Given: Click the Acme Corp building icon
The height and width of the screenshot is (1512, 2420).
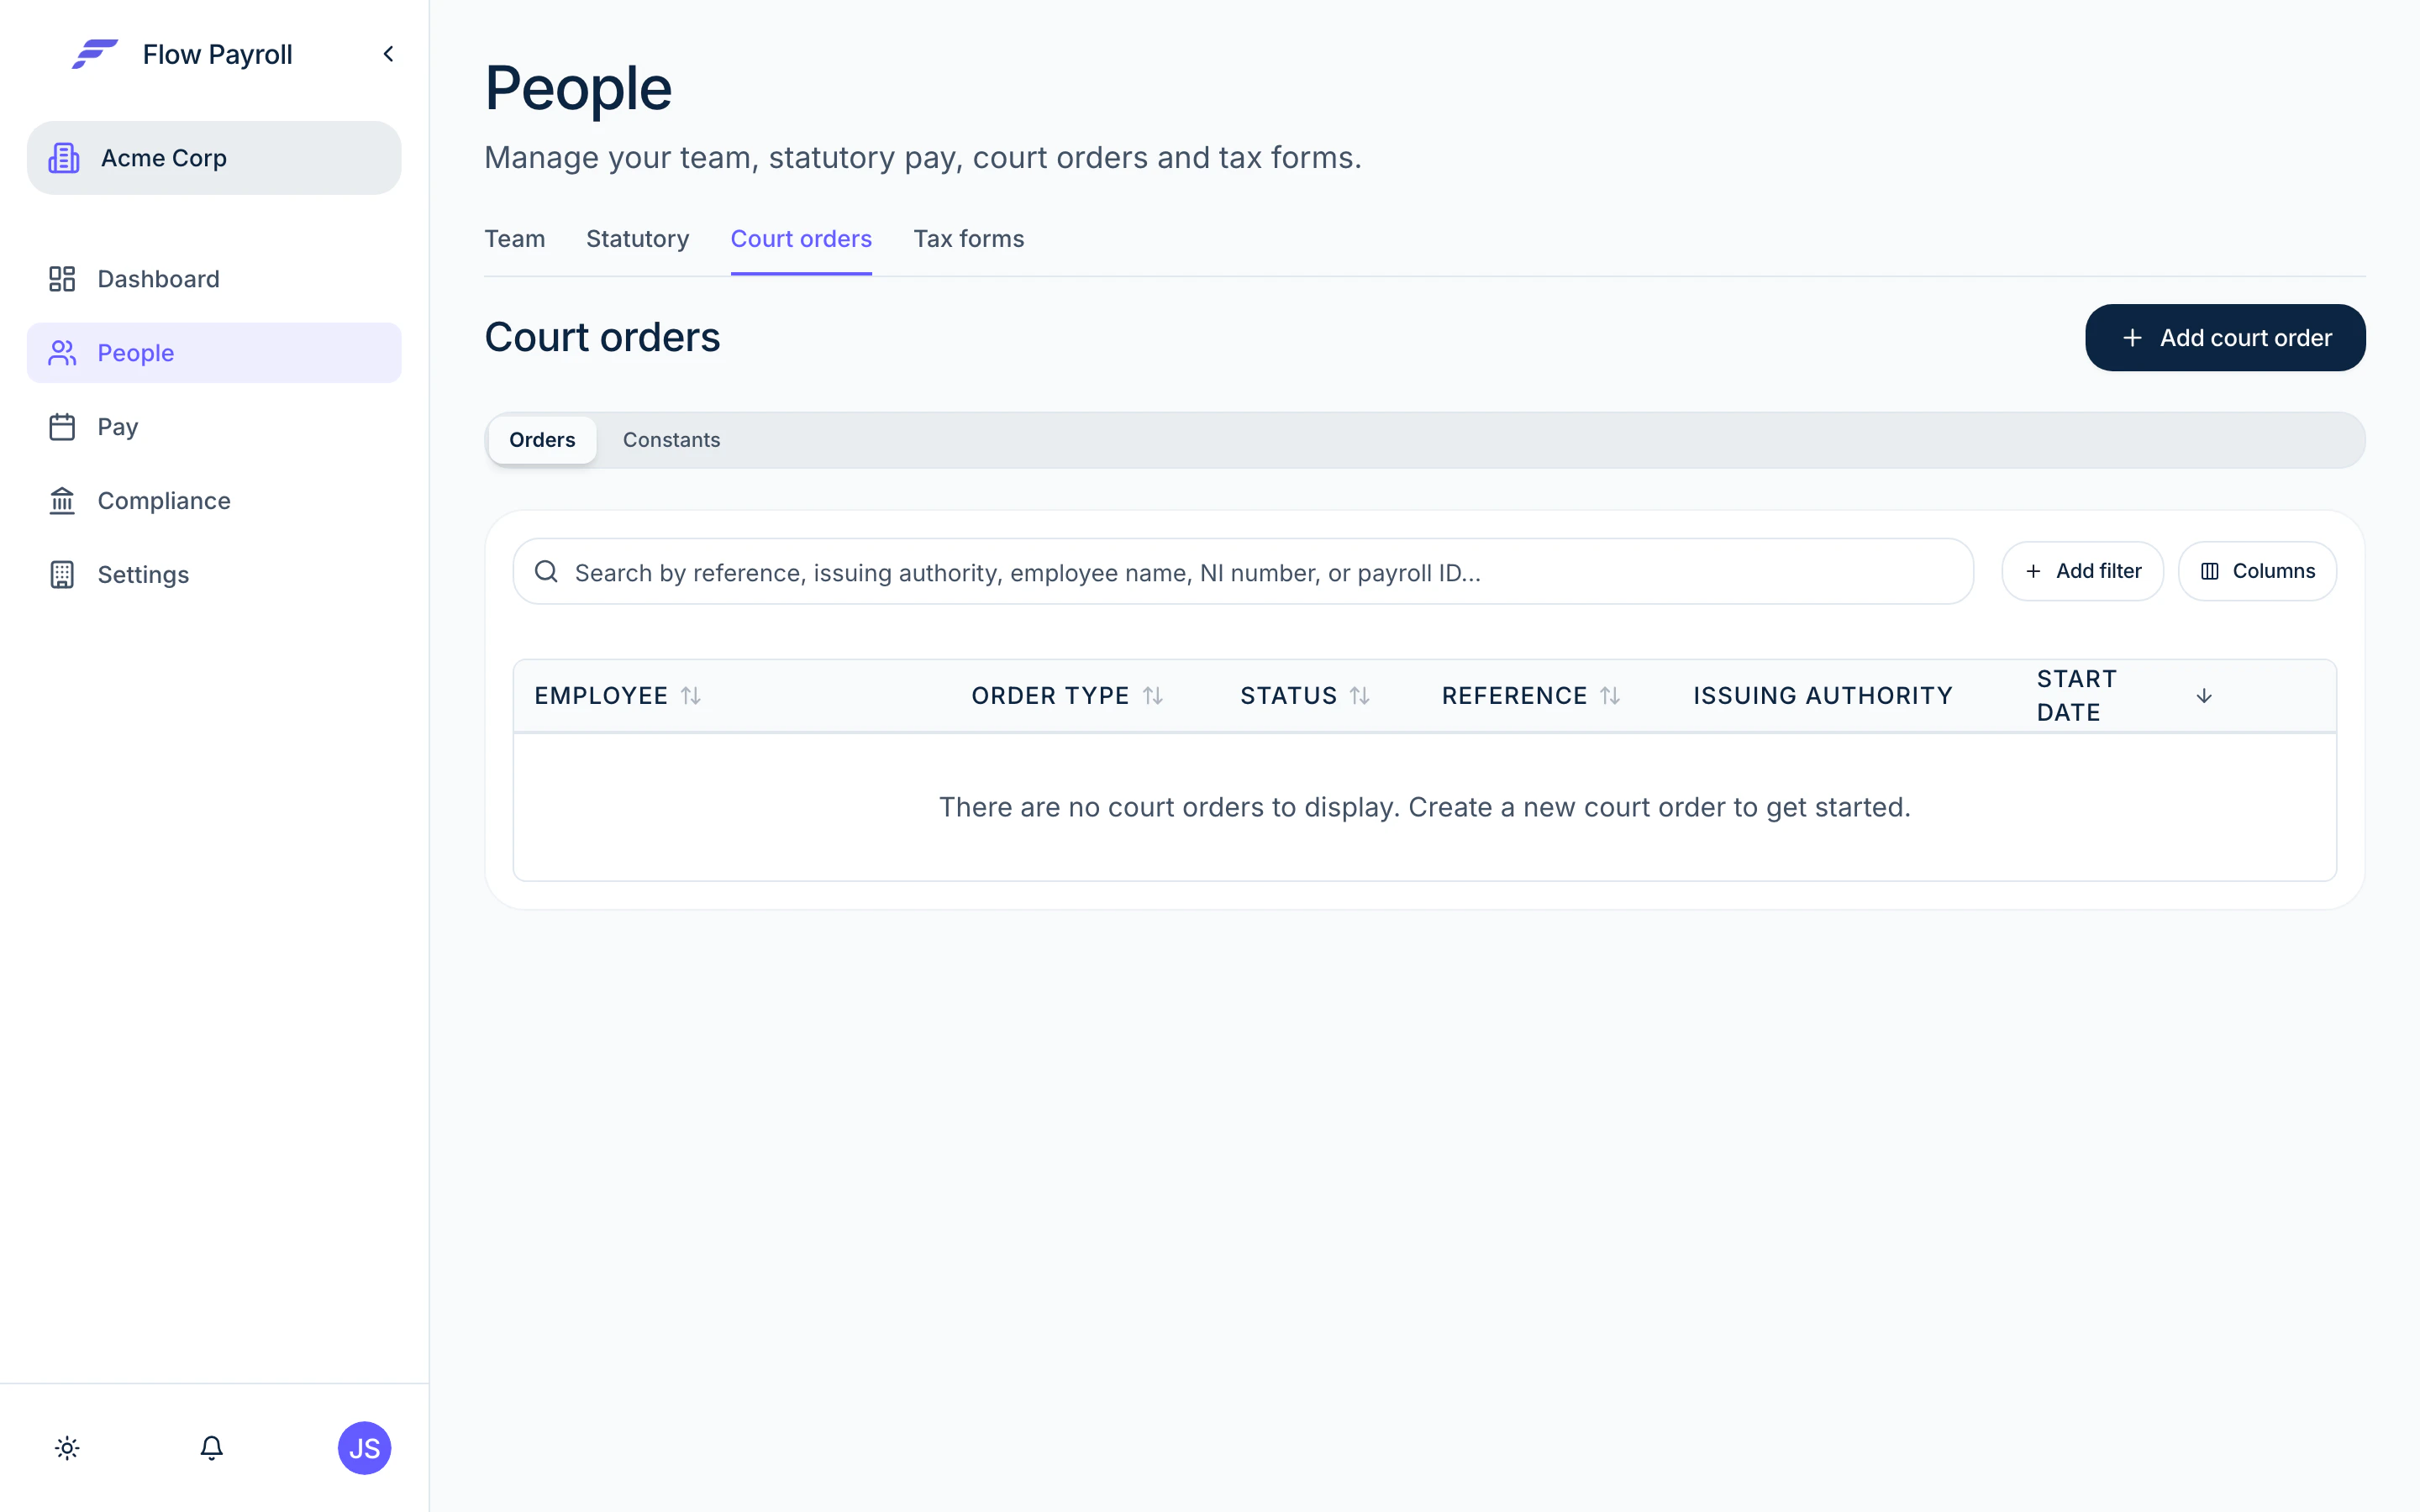Looking at the screenshot, I should 64,158.
